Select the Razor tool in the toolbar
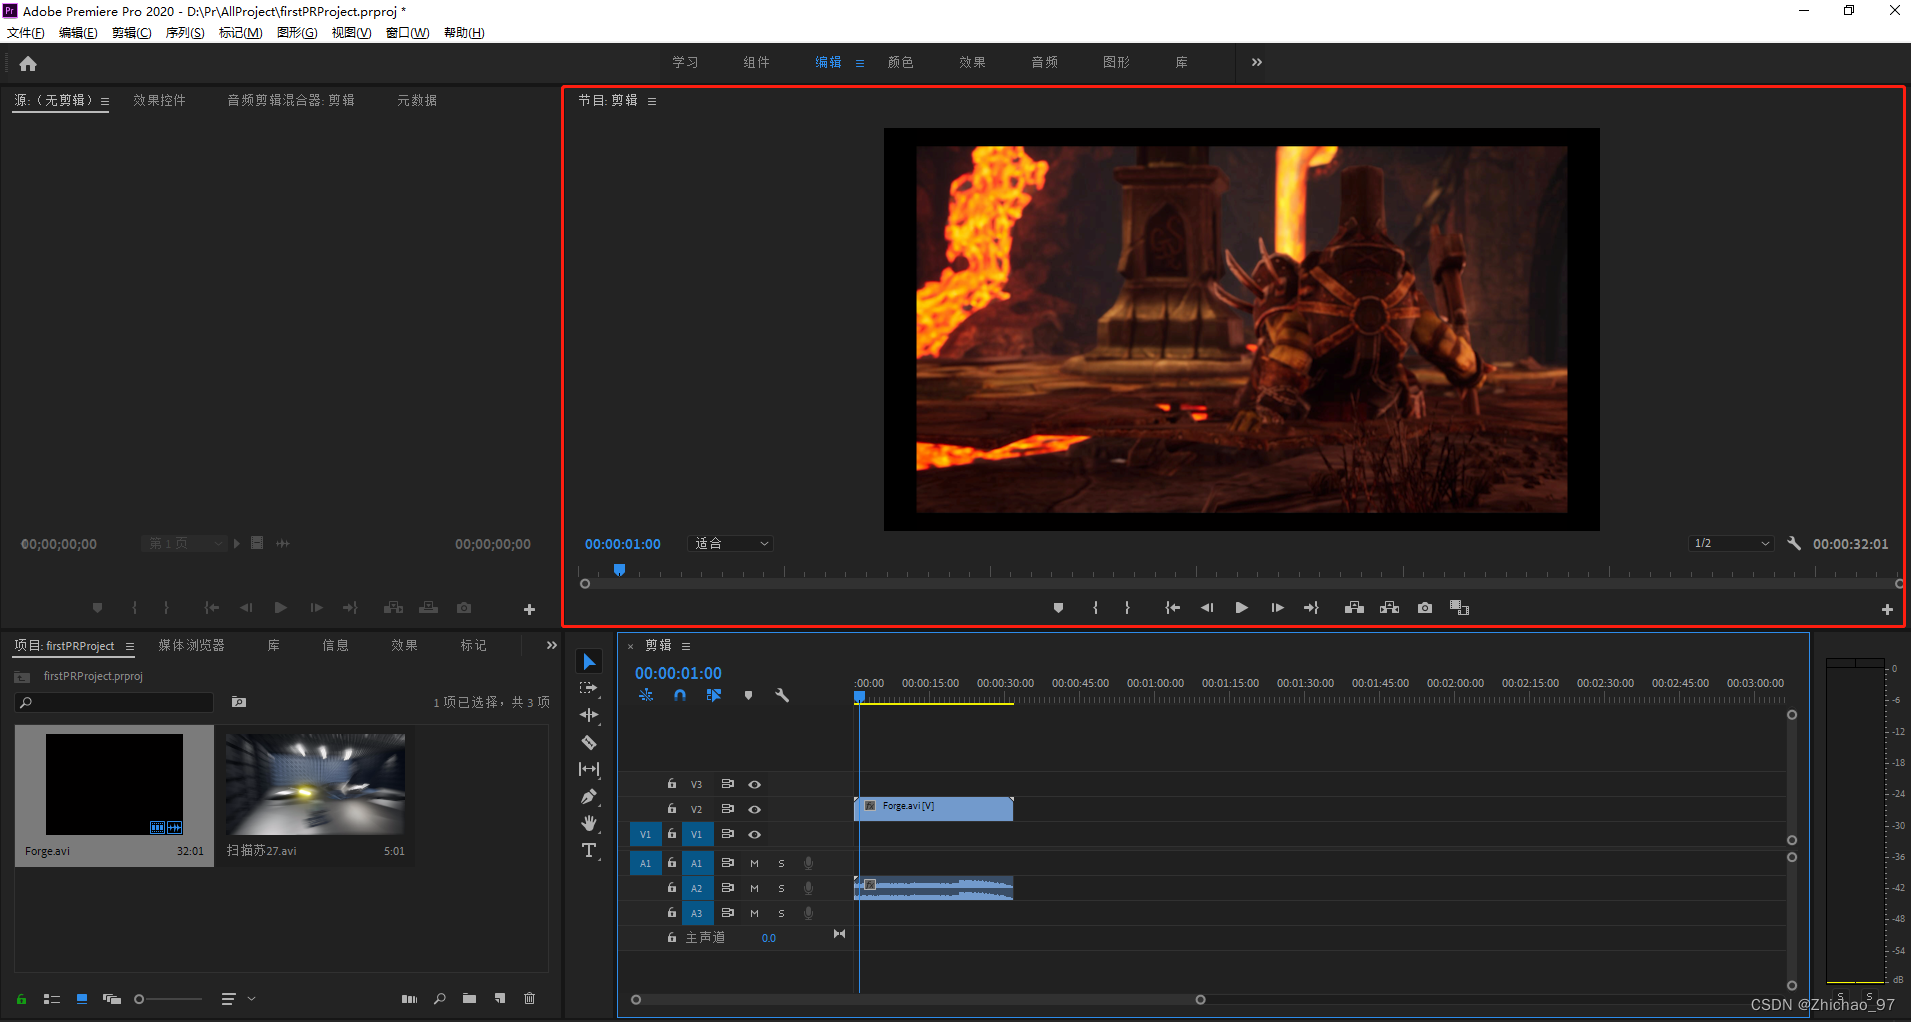Screen dimensions: 1911x1022 [589, 742]
